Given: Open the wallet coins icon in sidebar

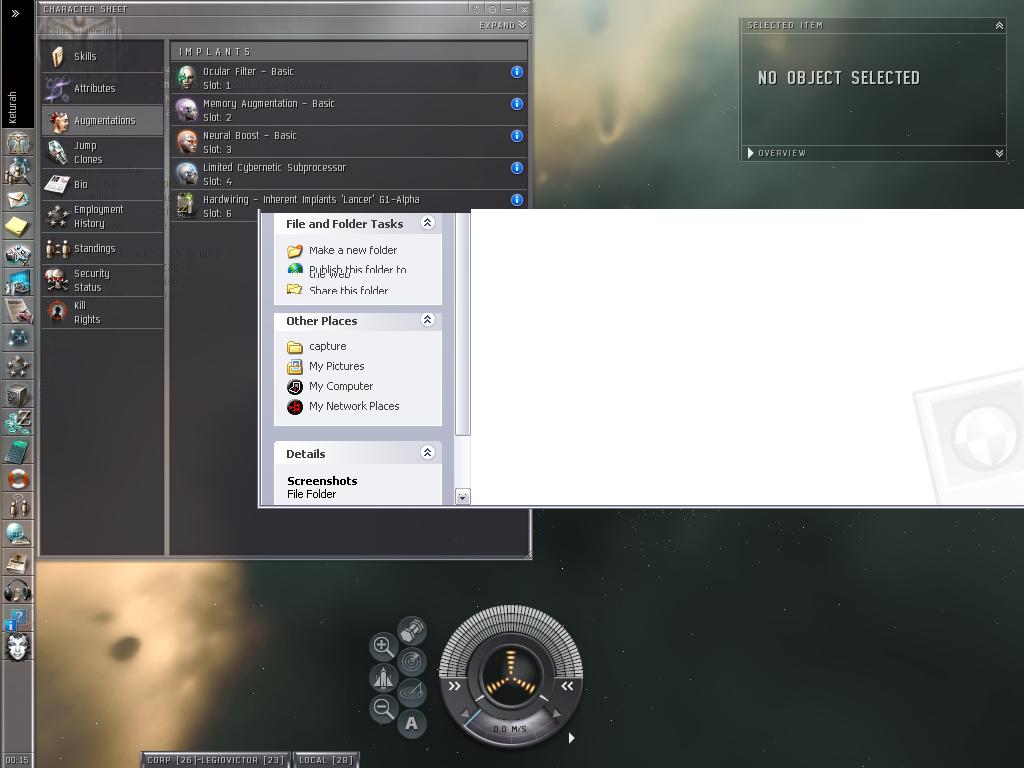Looking at the screenshot, I should pyautogui.click(x=18, y=422).
